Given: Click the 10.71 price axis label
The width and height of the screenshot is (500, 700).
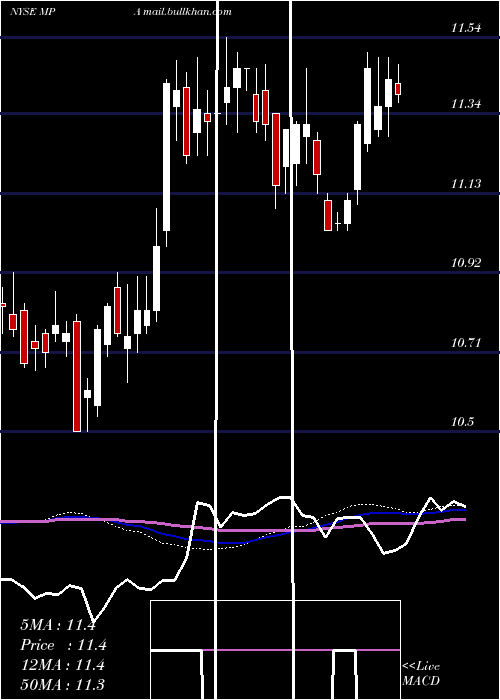Looking at the screenshot, I should 466,343.
